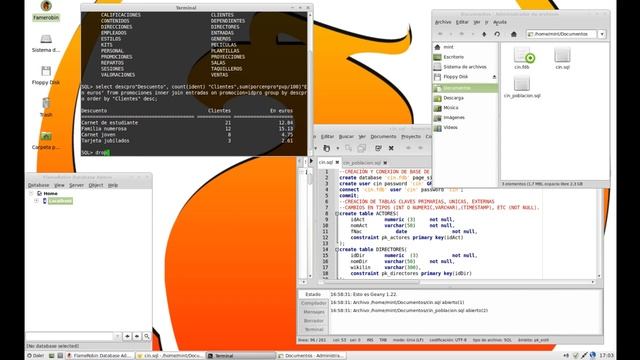
Task: Eject Floppy Disk in the file manager sidebar
Action: (x=494, y=77)
